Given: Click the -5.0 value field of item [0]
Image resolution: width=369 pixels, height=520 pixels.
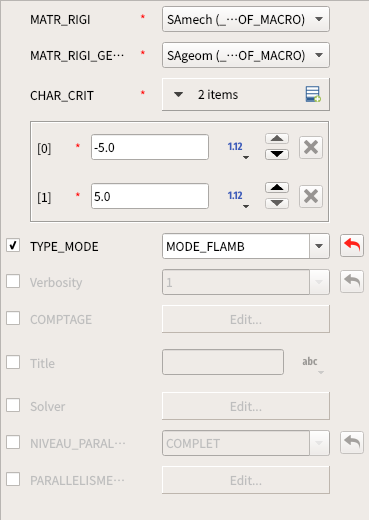Looking at the screenshot, I should click(150, 147).
